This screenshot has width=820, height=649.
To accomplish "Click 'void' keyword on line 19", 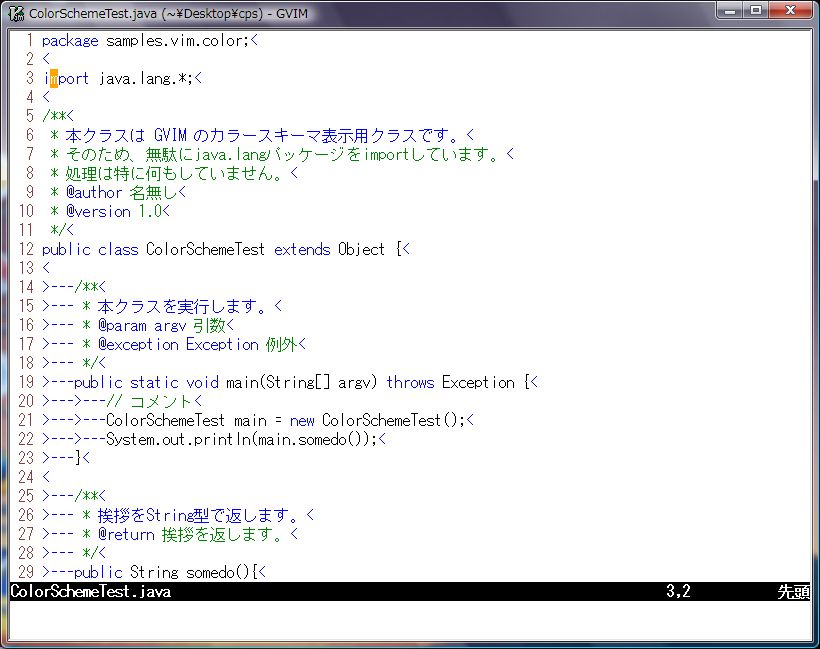I will [202, 382].
